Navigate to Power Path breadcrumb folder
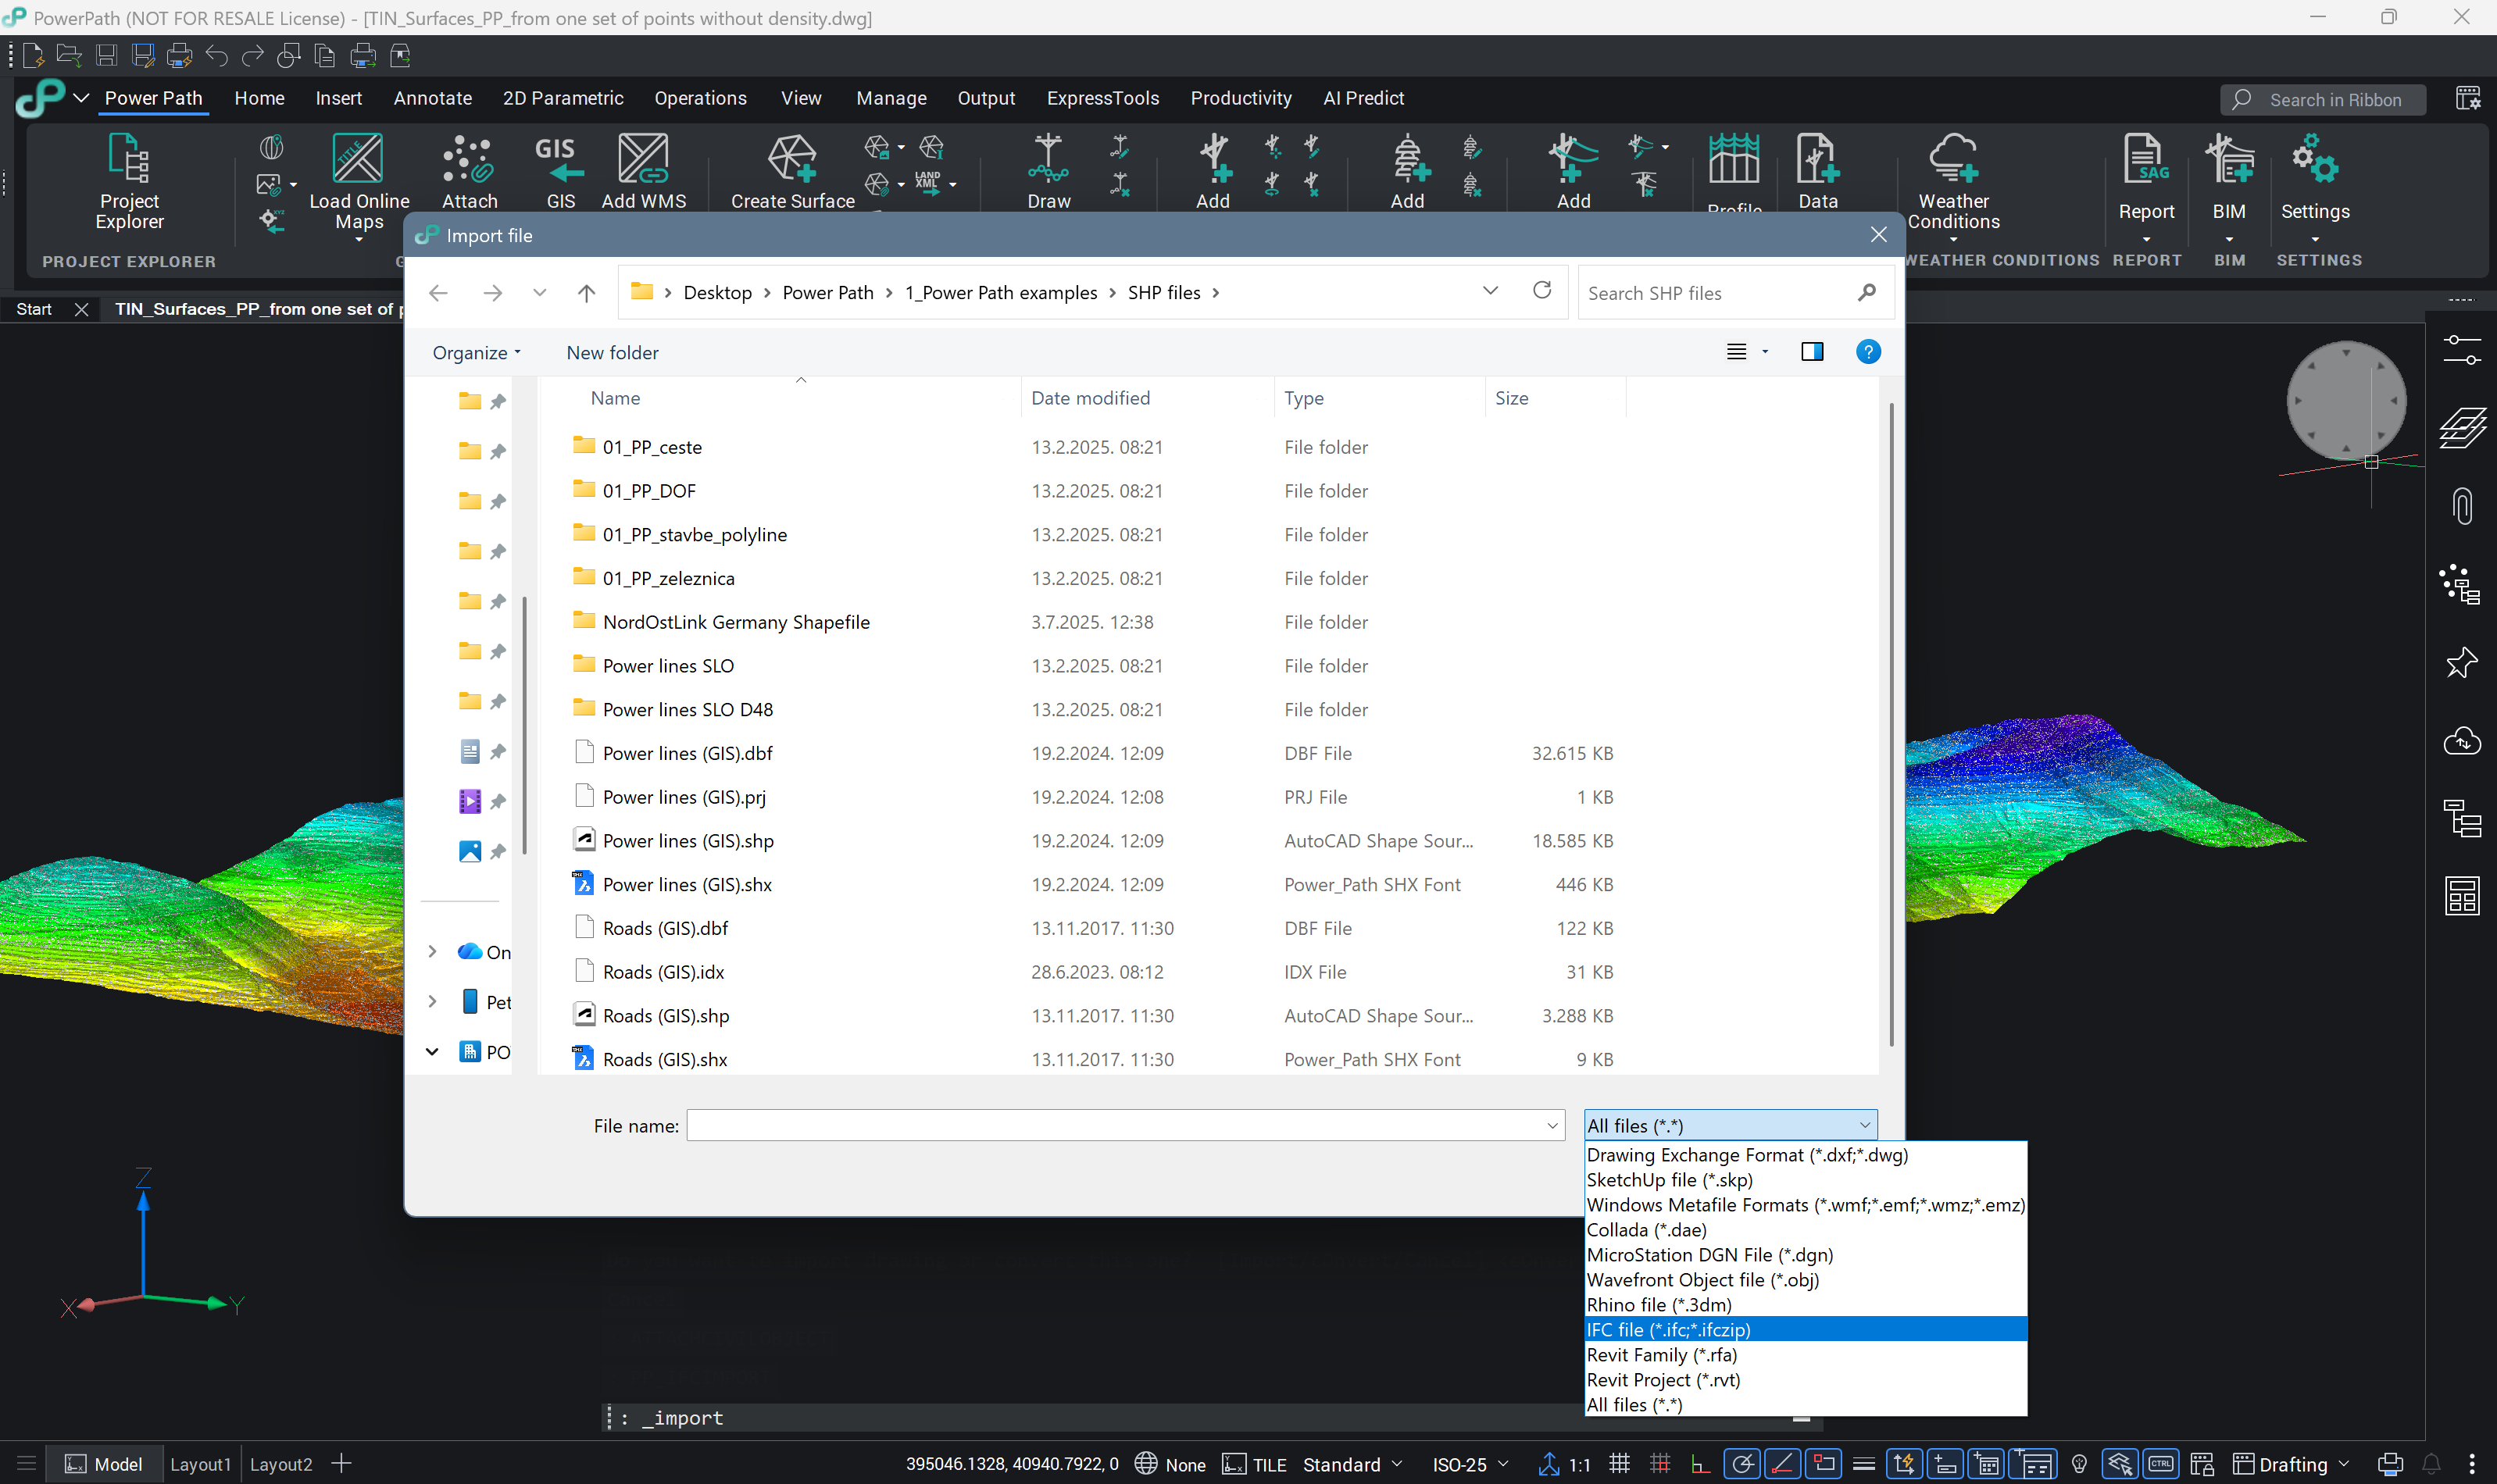The image size is (2497, 1484). pyautogui.click(x=827, y=293)
